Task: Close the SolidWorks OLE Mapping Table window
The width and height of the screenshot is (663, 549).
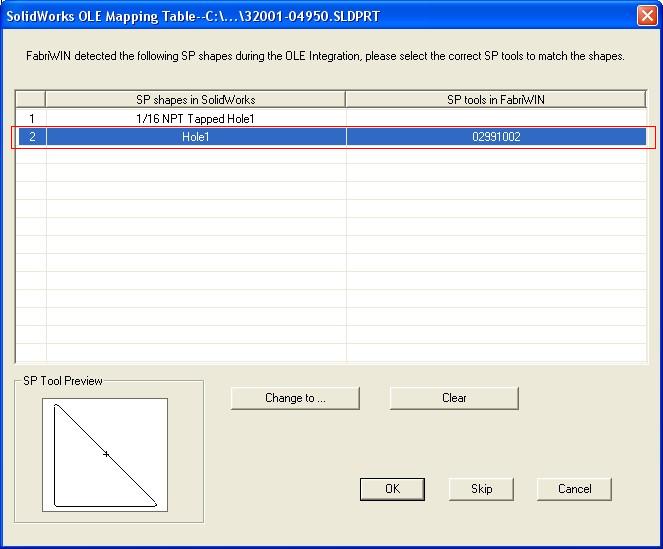Action: [647, 16]
